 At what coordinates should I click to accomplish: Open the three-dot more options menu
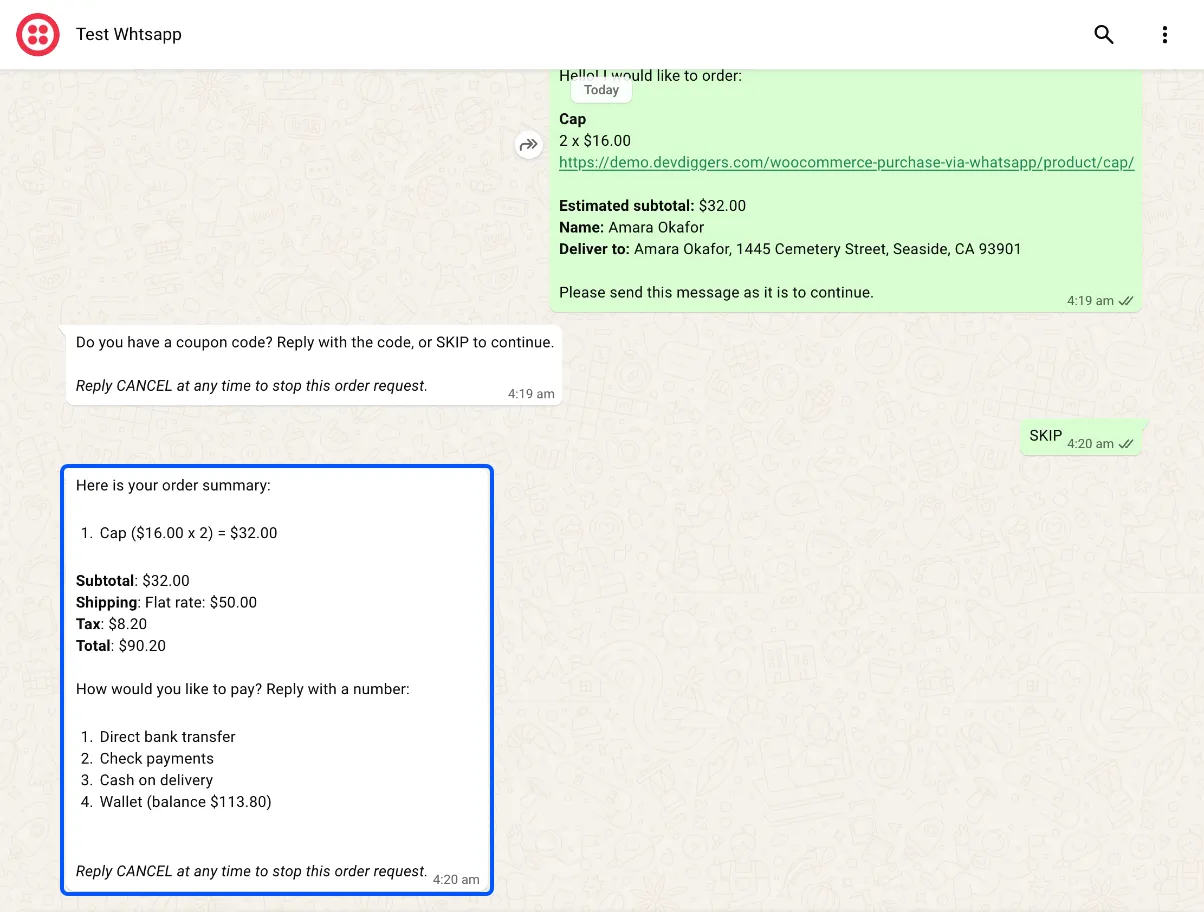1164,35
